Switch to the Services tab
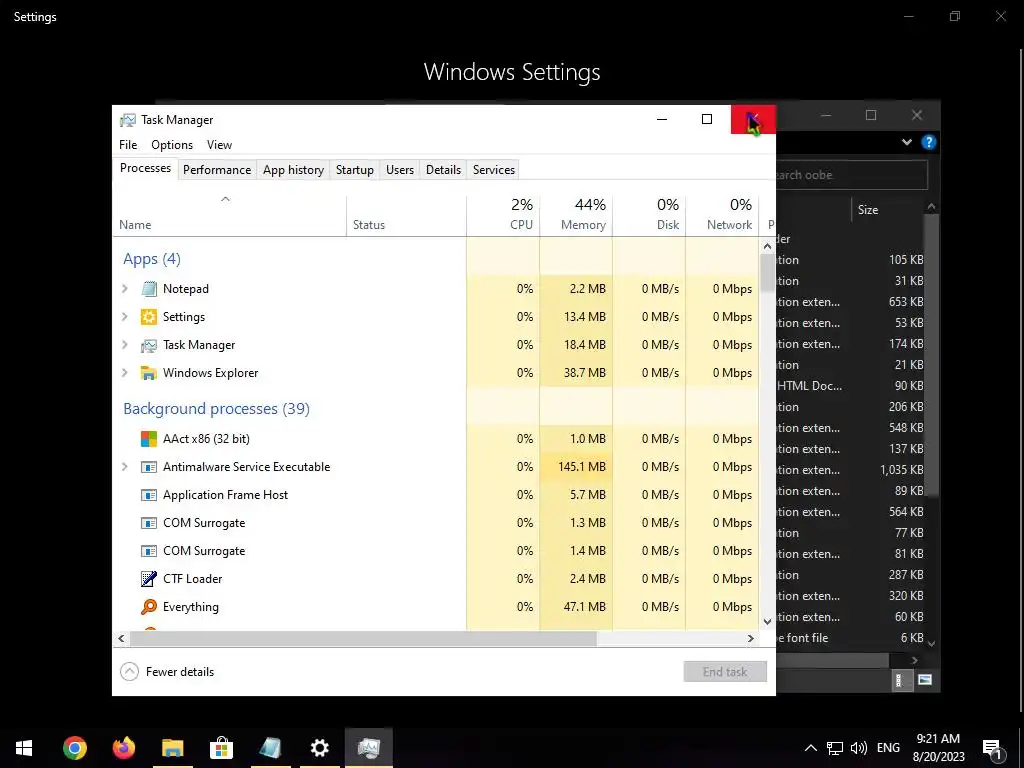Viewport: 1024px width, 768px height. (494, 170)
